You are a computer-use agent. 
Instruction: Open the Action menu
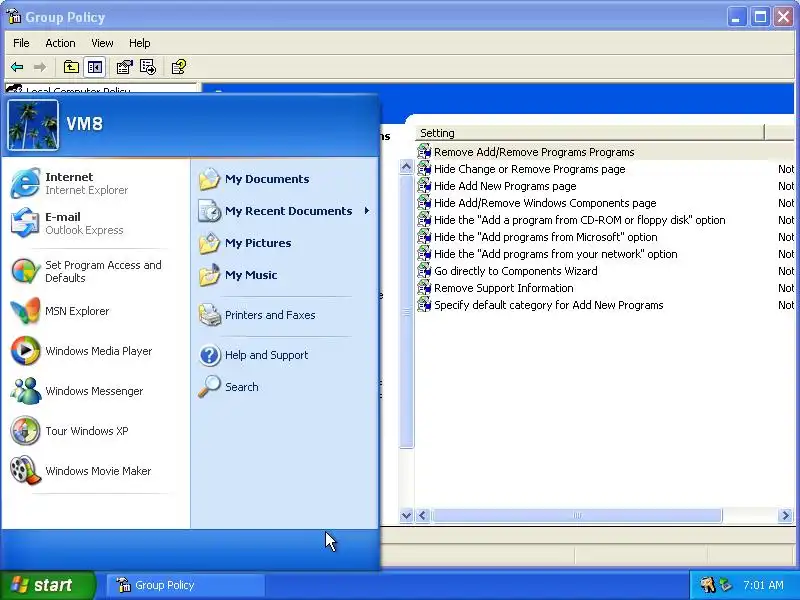[x=60, y=43]
